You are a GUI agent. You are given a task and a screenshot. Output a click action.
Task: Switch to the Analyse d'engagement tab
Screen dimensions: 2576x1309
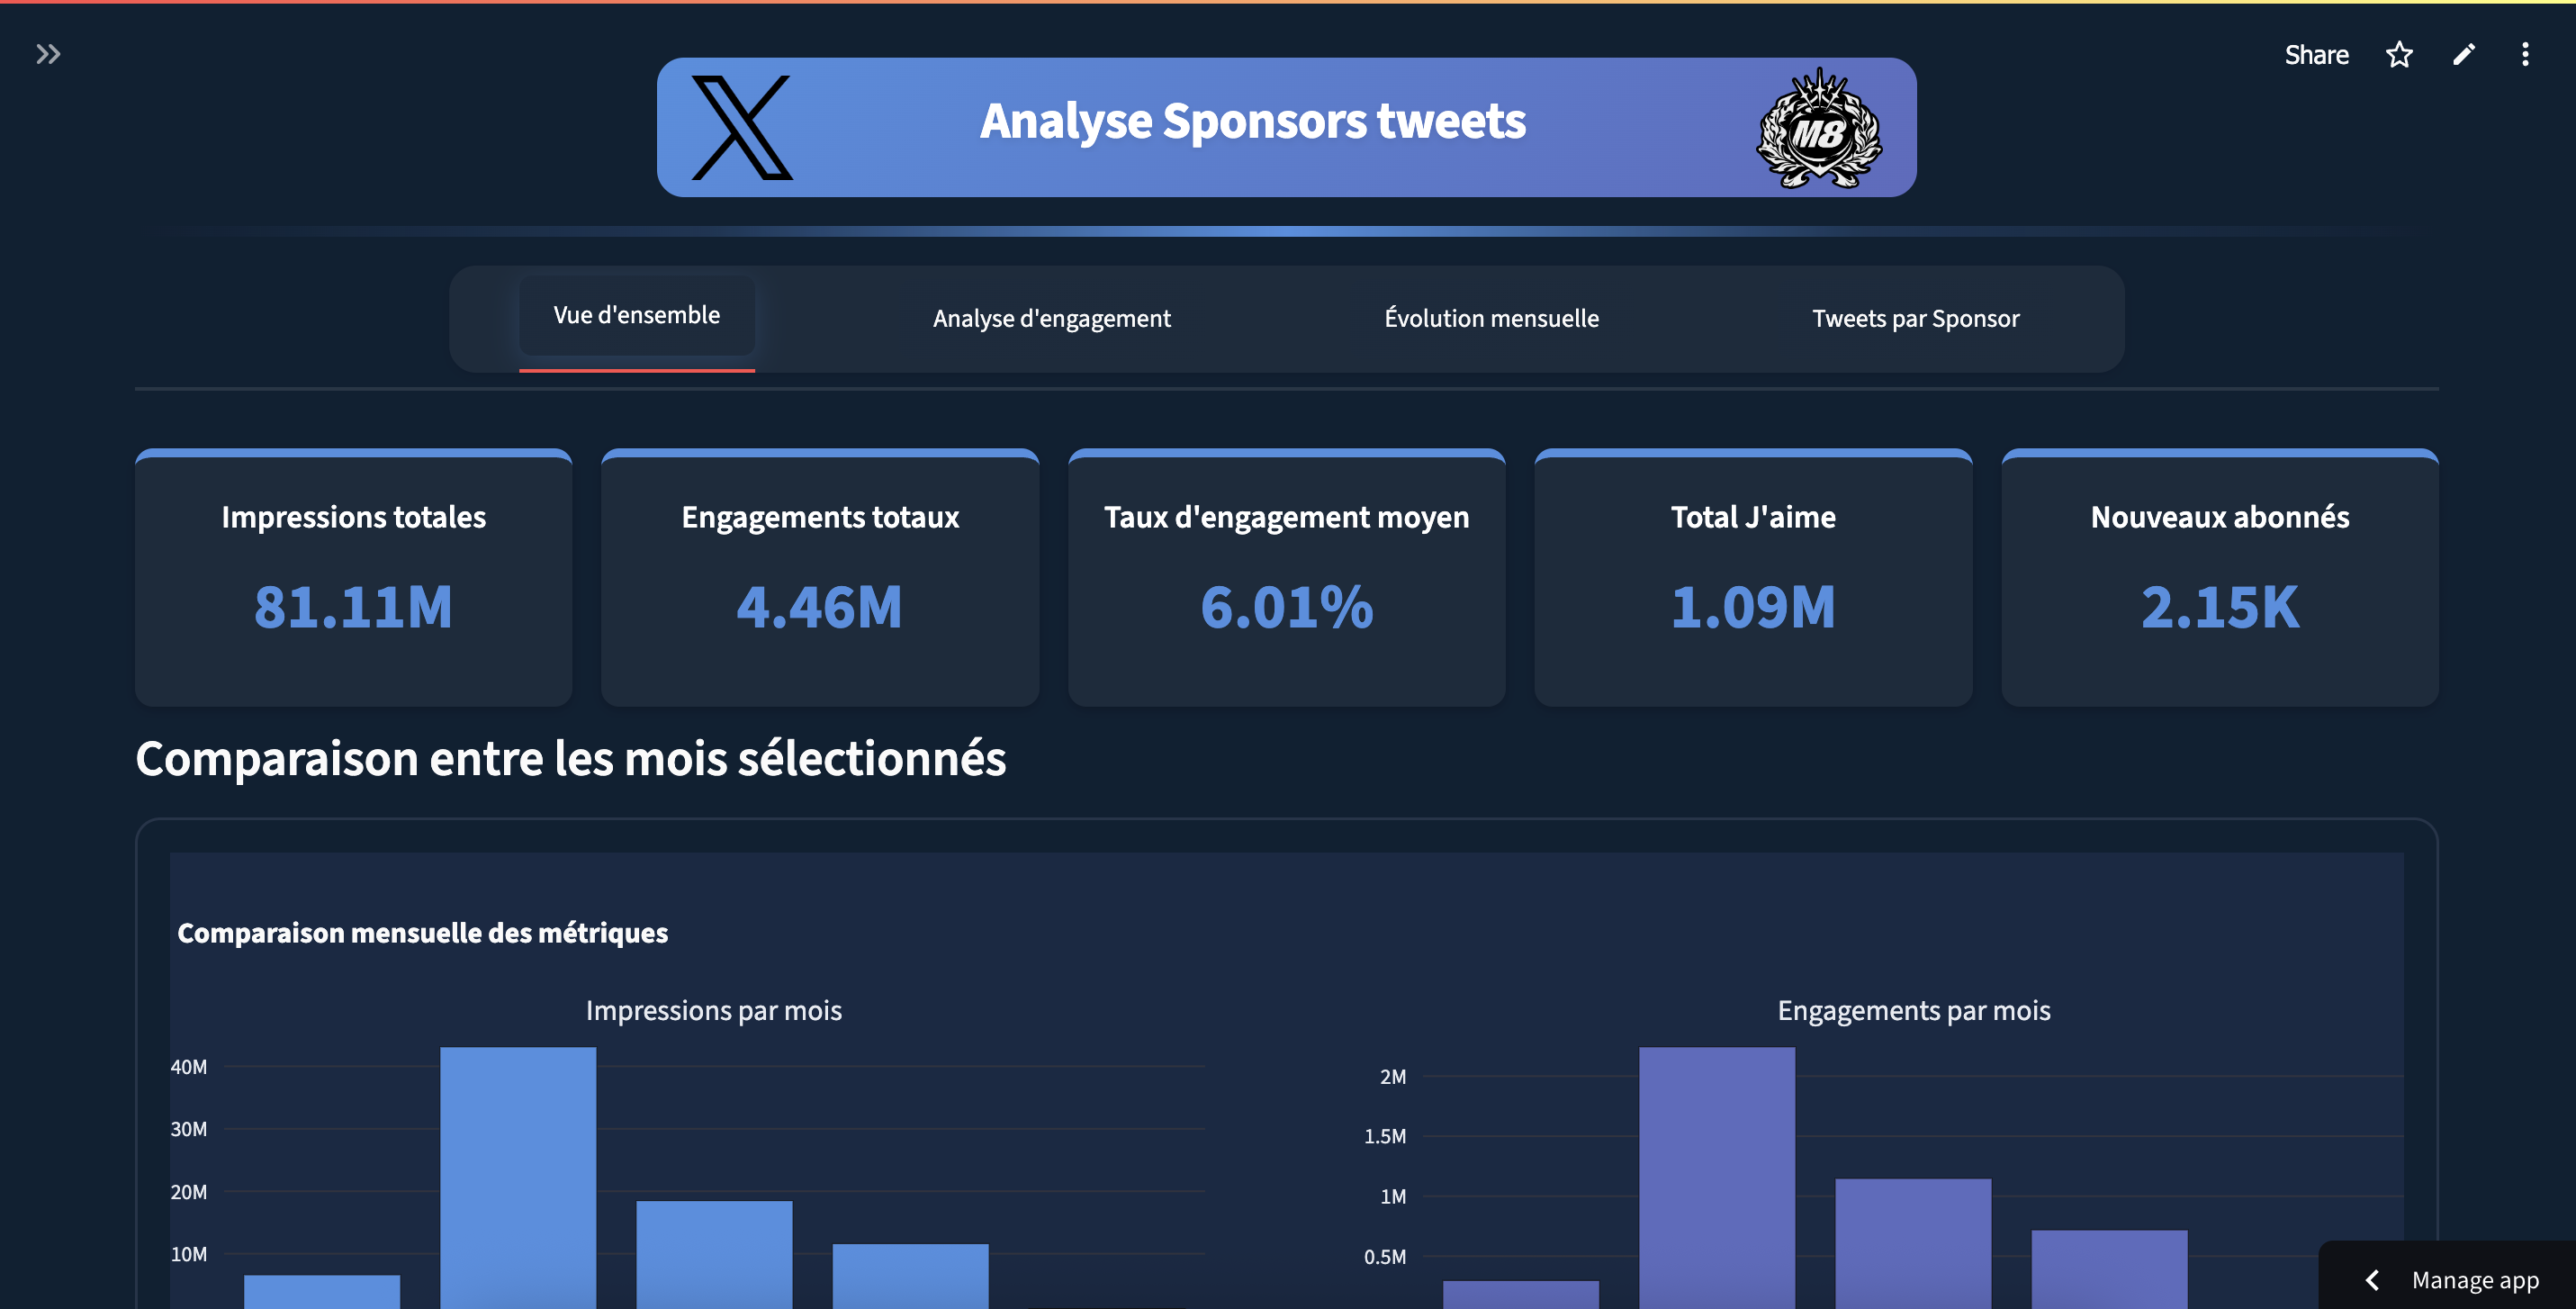pos(1051,318)
